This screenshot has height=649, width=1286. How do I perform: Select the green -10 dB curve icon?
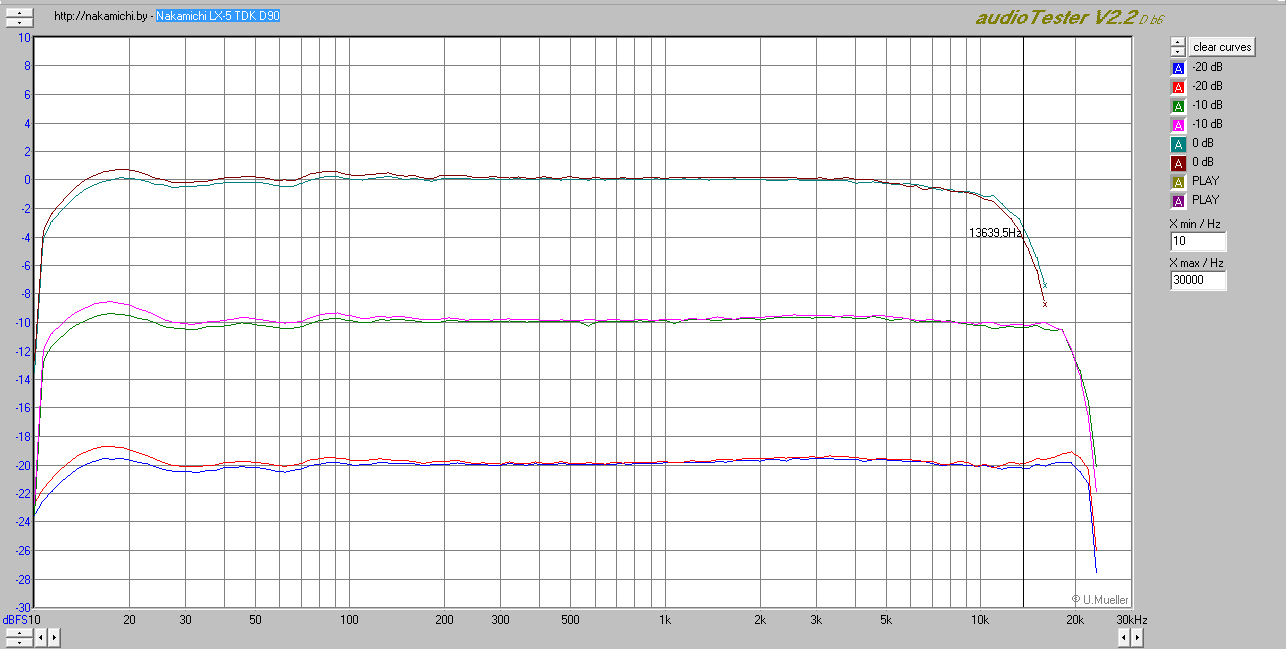coord(1177,105)
